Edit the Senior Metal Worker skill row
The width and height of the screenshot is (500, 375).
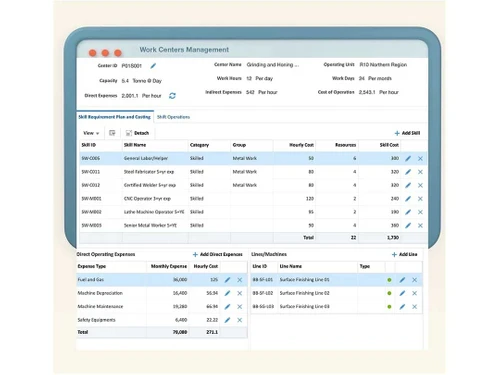coord(408,226)
